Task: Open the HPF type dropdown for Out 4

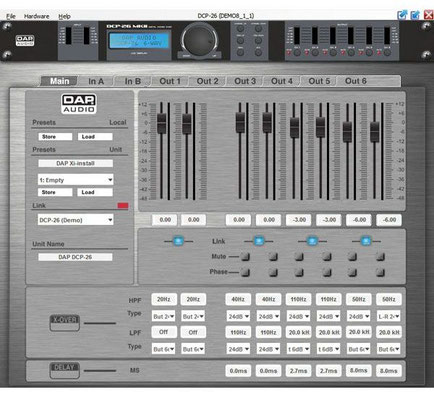Action: [x=328, y=316]
